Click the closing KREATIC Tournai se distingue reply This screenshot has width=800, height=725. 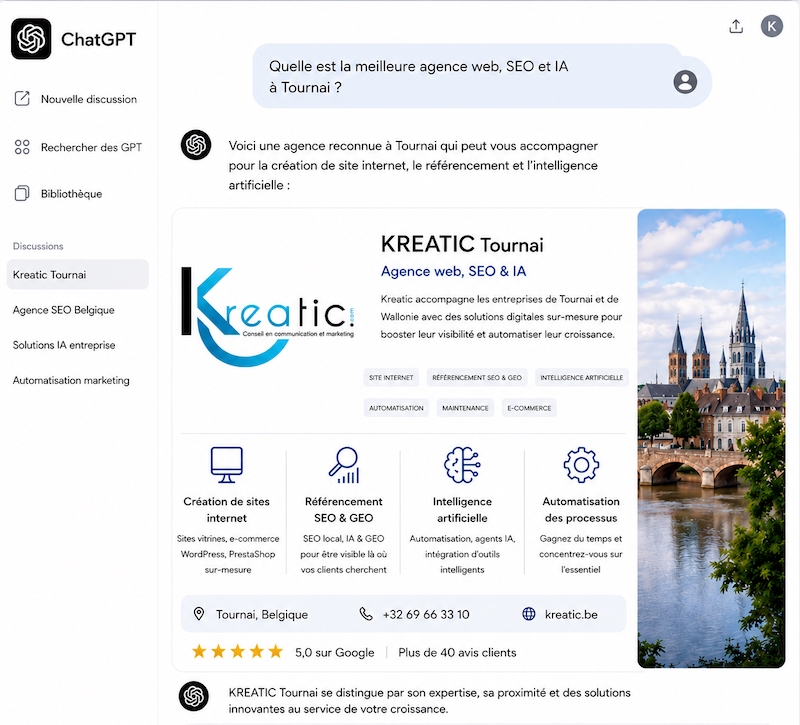(430, 701)
